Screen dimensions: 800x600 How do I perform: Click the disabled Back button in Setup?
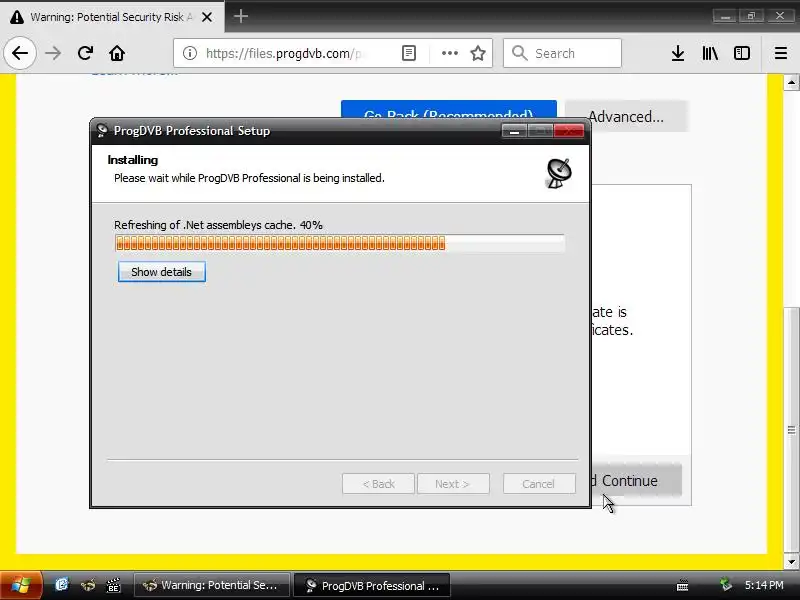click(x=379, y=484)
